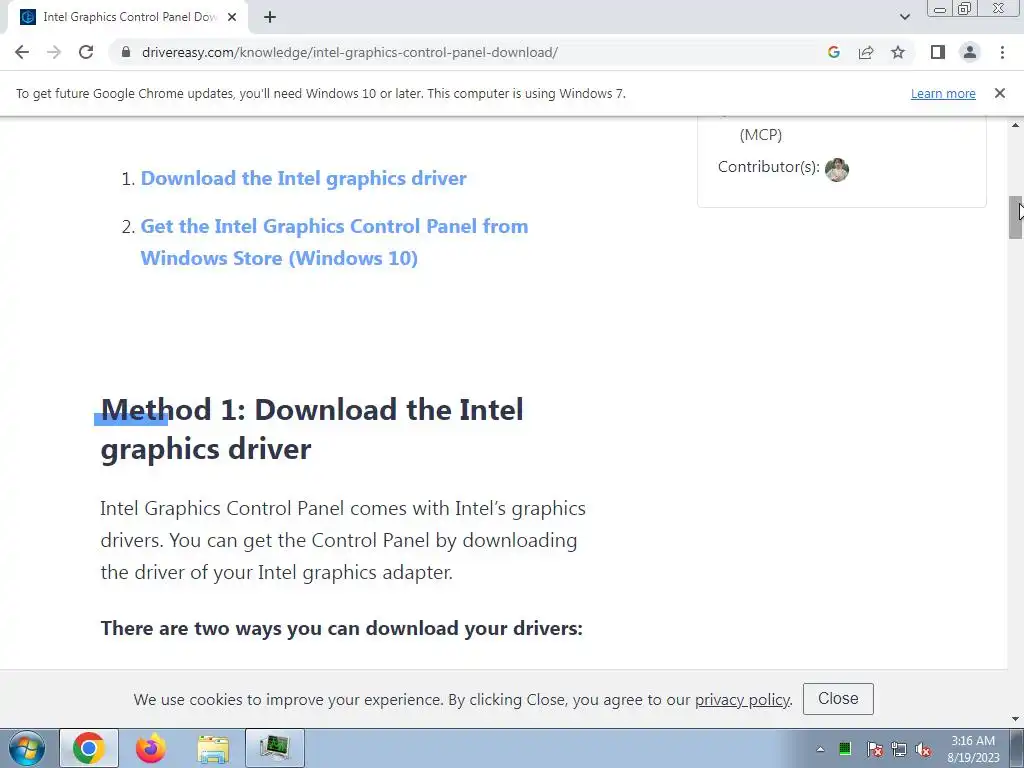The width and height of the screenshot is (1024, 768).
Task: Open the Chrome profile avatar
Action: 970,52
